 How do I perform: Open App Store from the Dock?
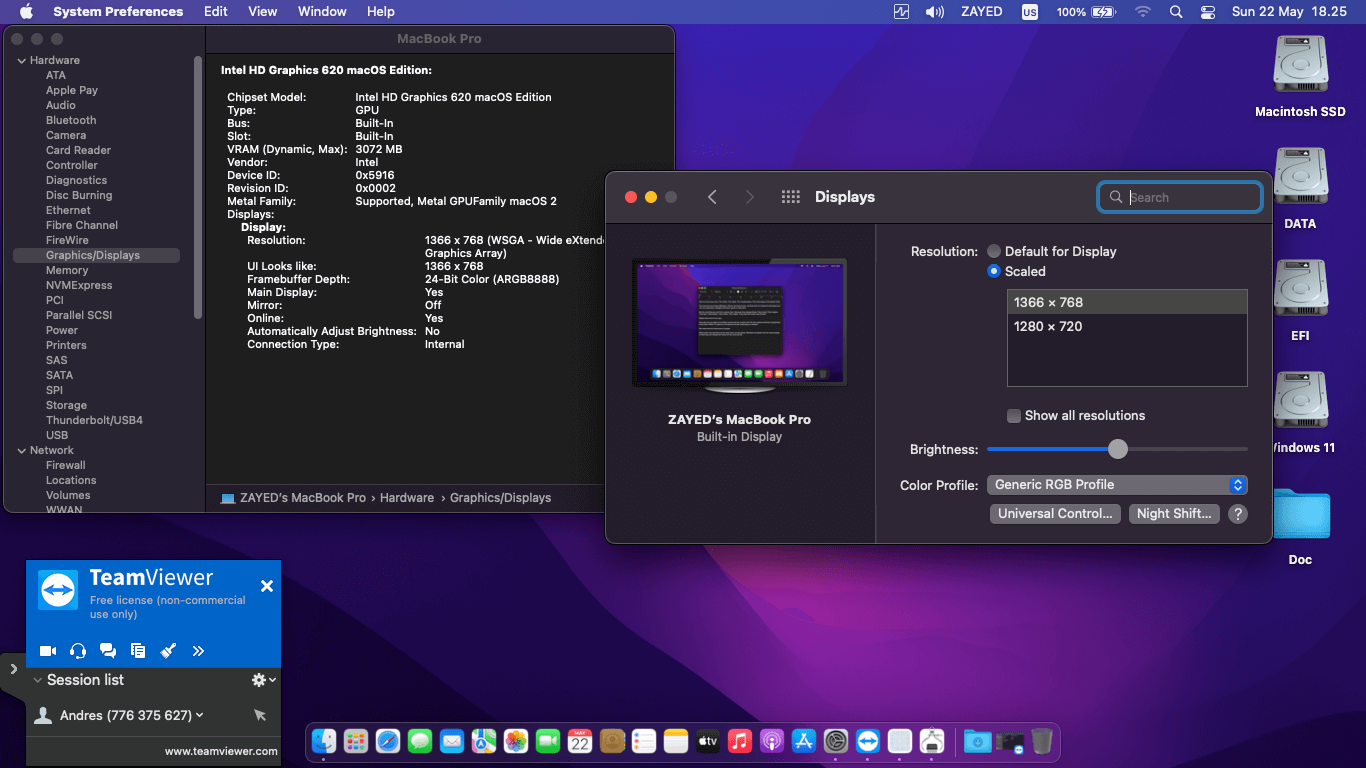pos(804,741)
